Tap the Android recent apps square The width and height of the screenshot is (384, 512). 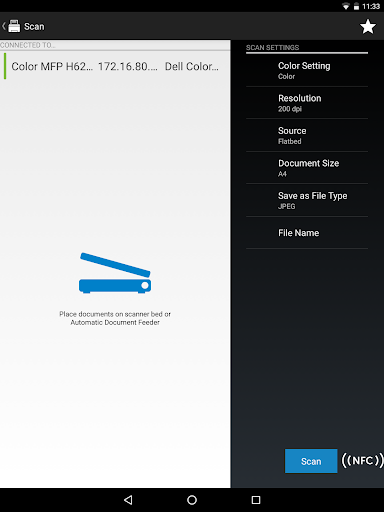point(256,500)
